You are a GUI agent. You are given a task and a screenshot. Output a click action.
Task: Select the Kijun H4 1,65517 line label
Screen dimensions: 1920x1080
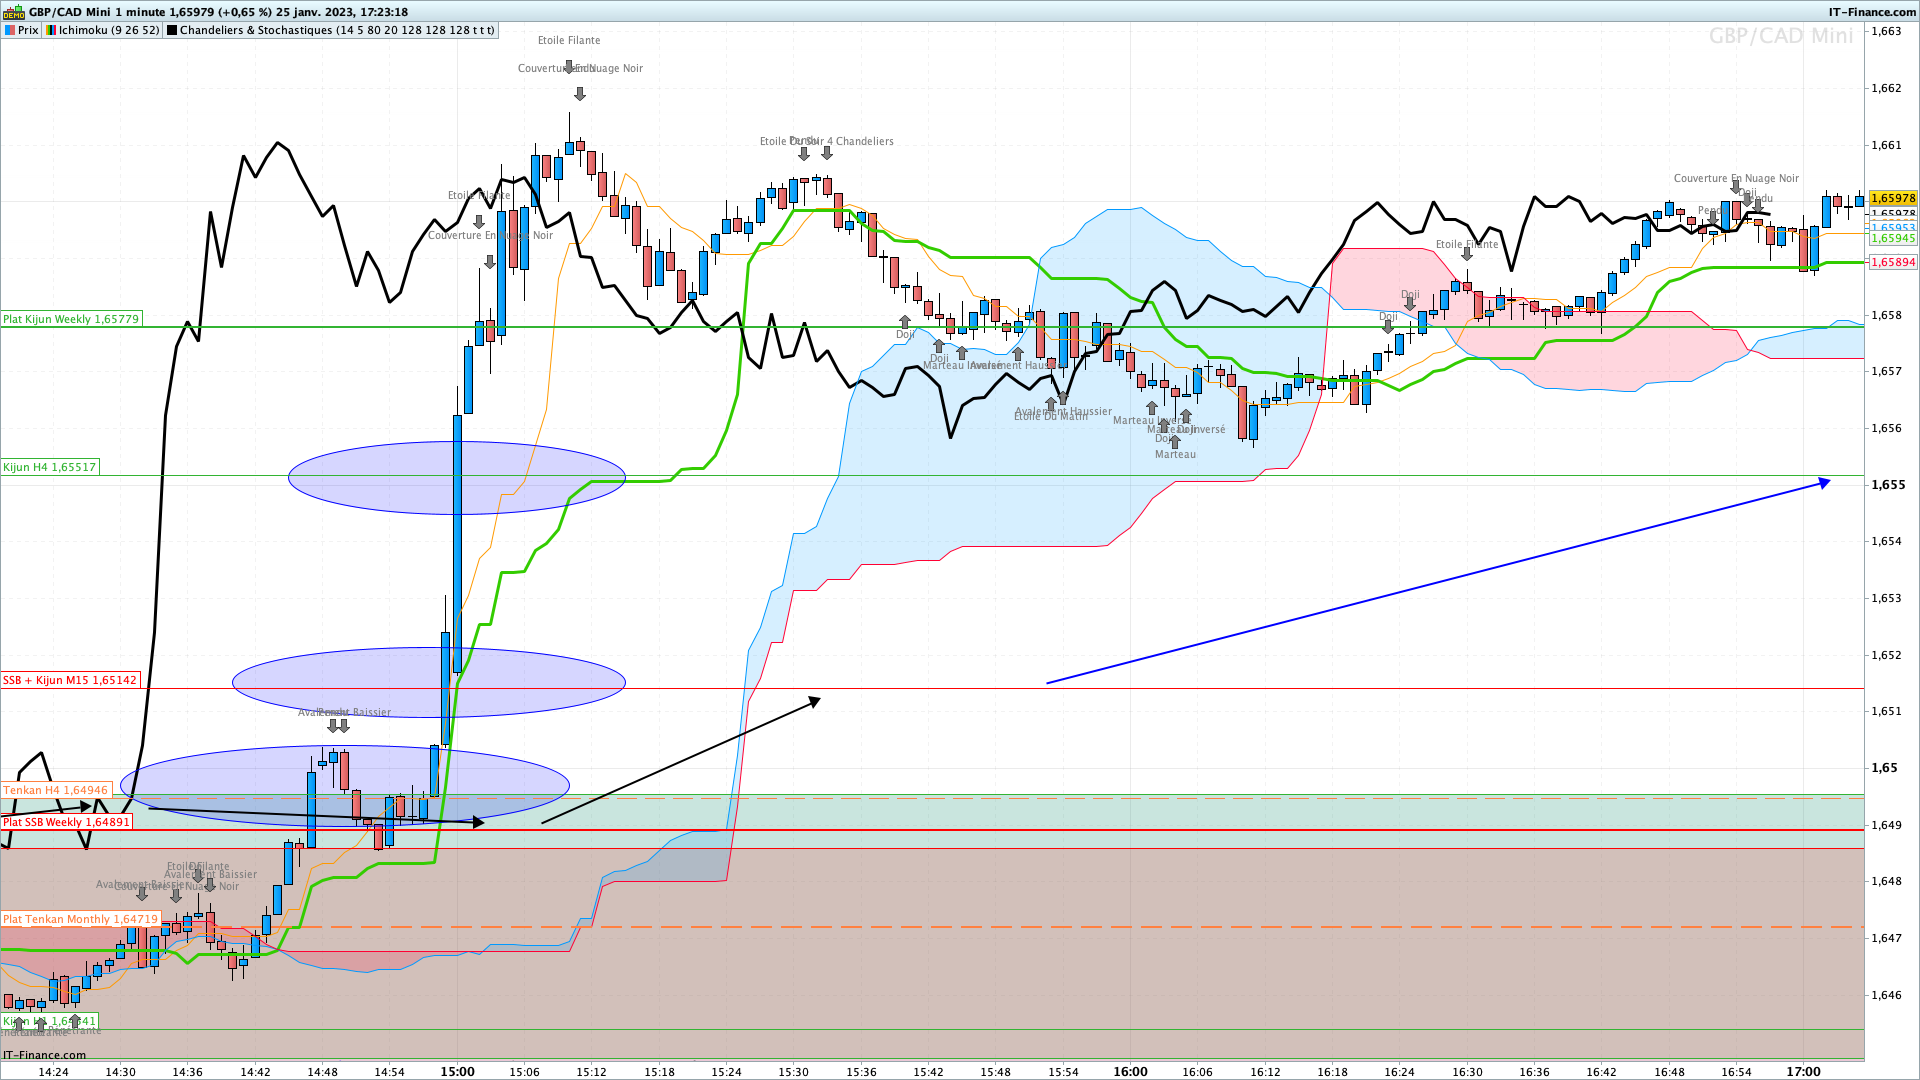(x=50, y=467)
